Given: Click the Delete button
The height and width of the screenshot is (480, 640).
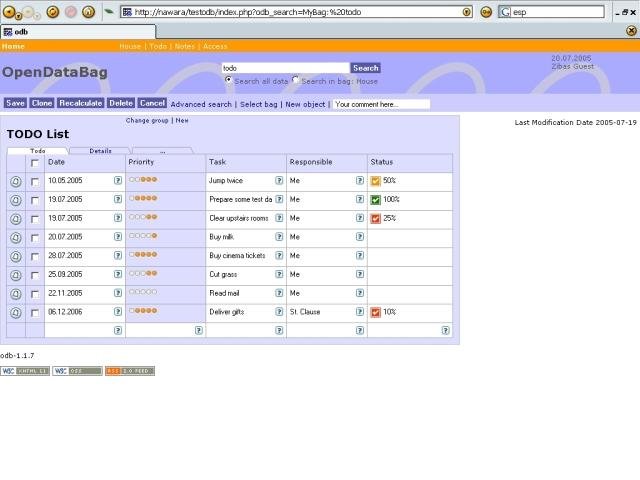Looking at the screenshot, I should tap(121, 103).
